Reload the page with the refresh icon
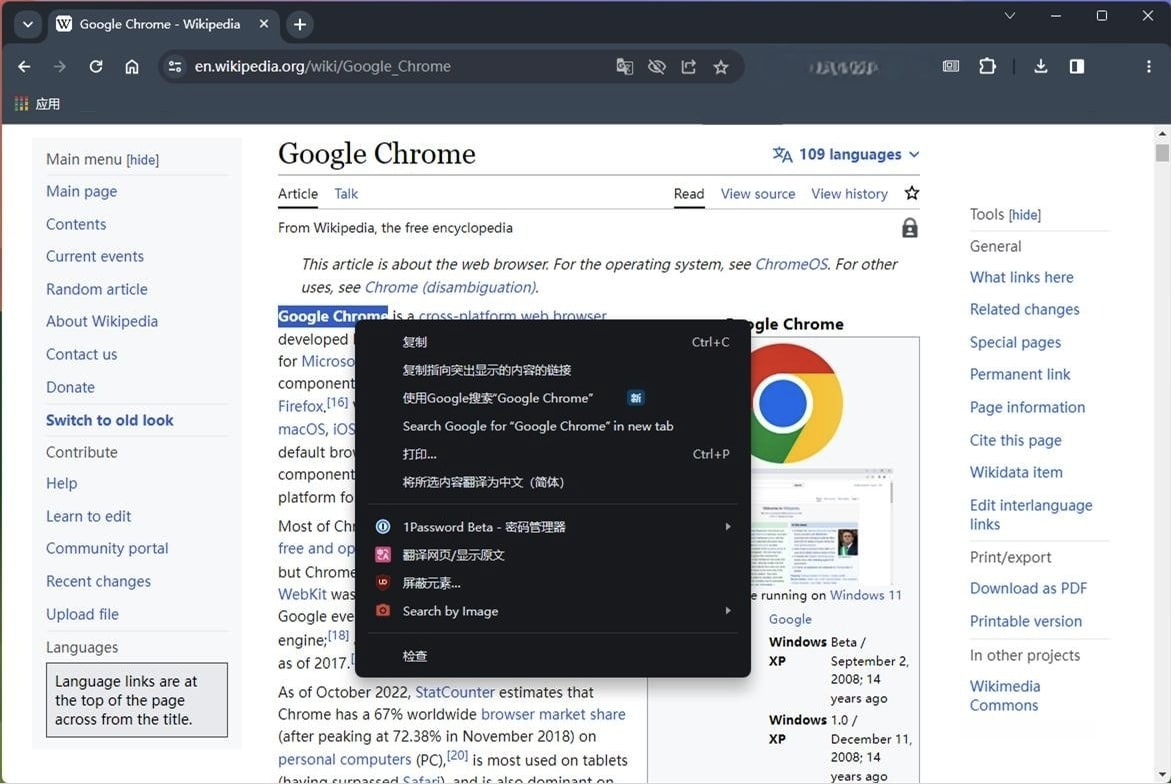The height and width of the screenshot is (784, 1171). click(96, 67)
